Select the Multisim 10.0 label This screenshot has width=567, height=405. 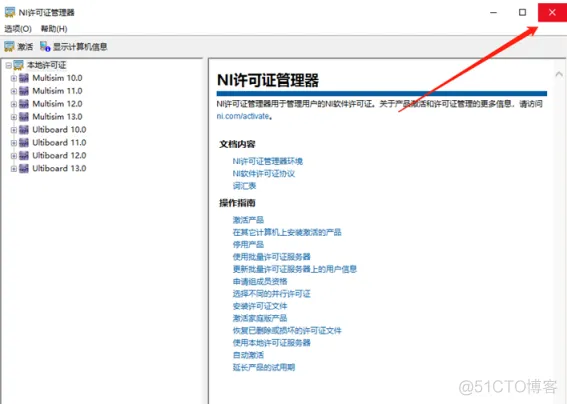coord(57,78)
